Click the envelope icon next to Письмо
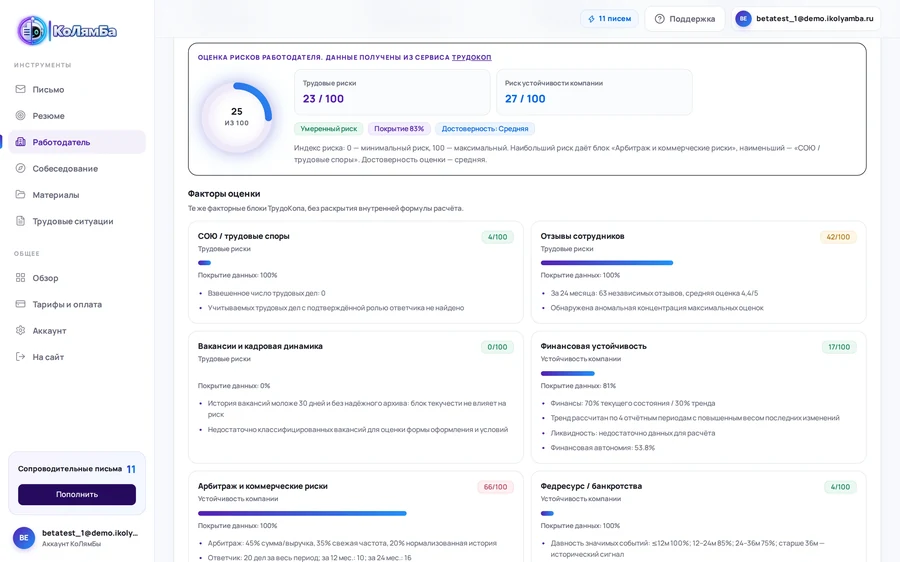Screen dimensions: 900x562 (21, 89)
